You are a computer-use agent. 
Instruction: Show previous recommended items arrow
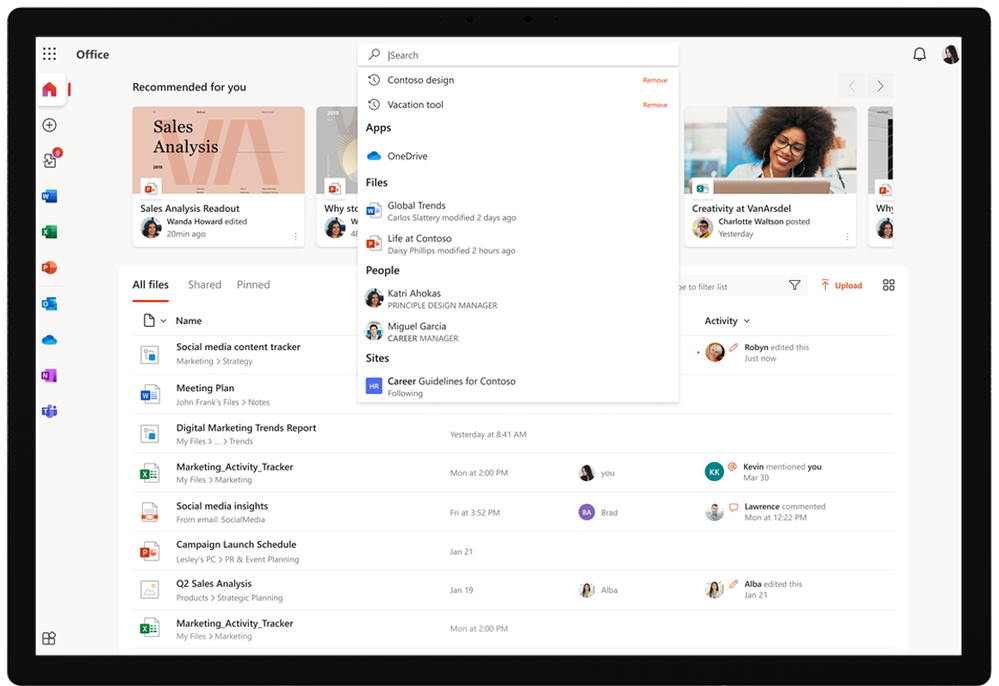coord(852,86)
